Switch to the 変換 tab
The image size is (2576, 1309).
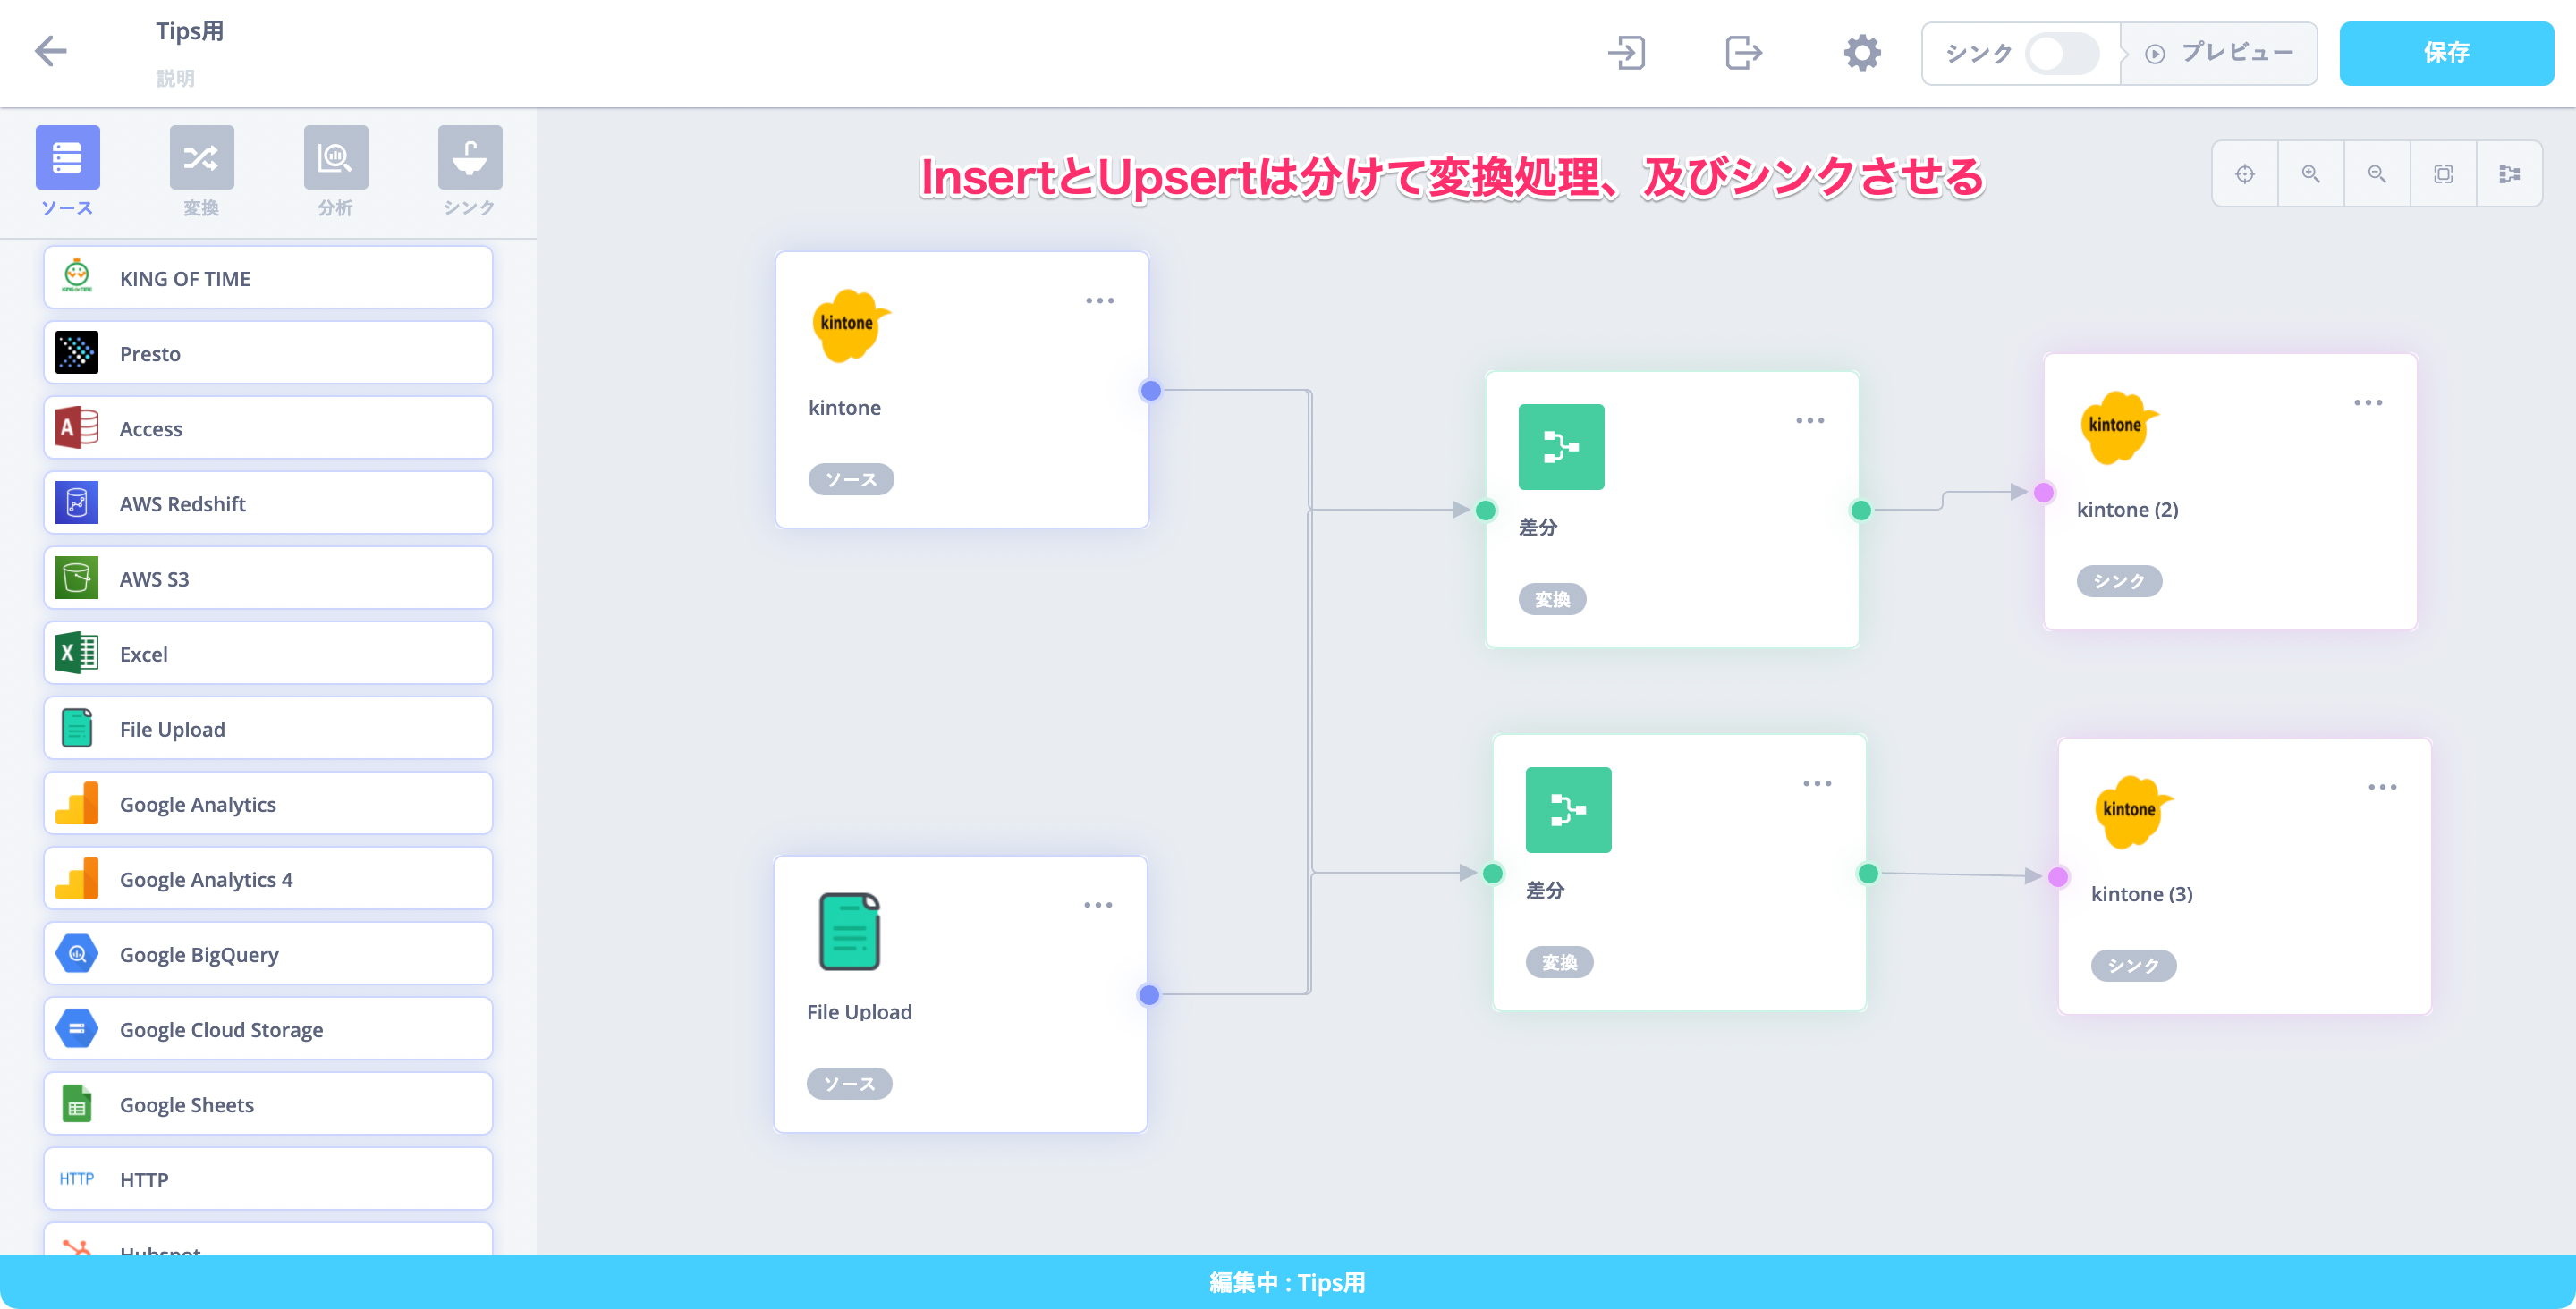pos(201,171)
